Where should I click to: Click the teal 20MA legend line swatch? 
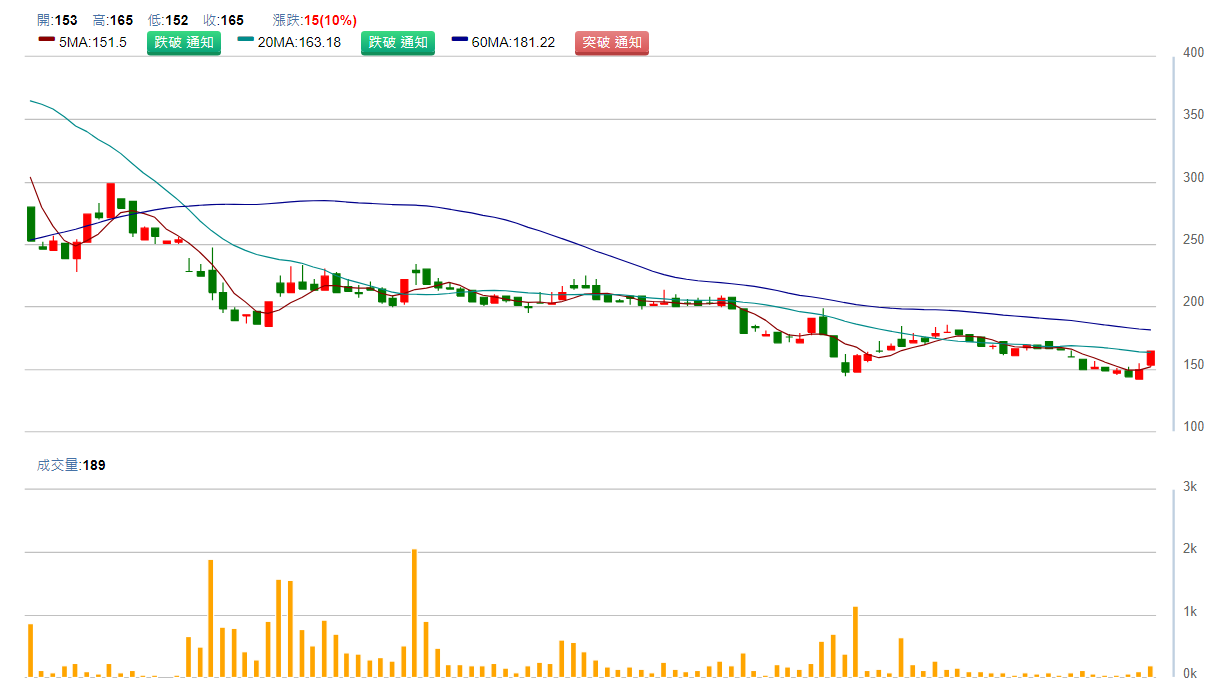pos(246,40)
